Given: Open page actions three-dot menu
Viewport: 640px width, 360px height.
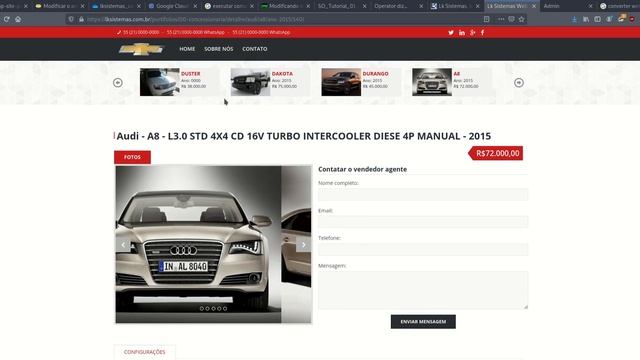Looking at the screenshot, I should (x=501, y=19).
